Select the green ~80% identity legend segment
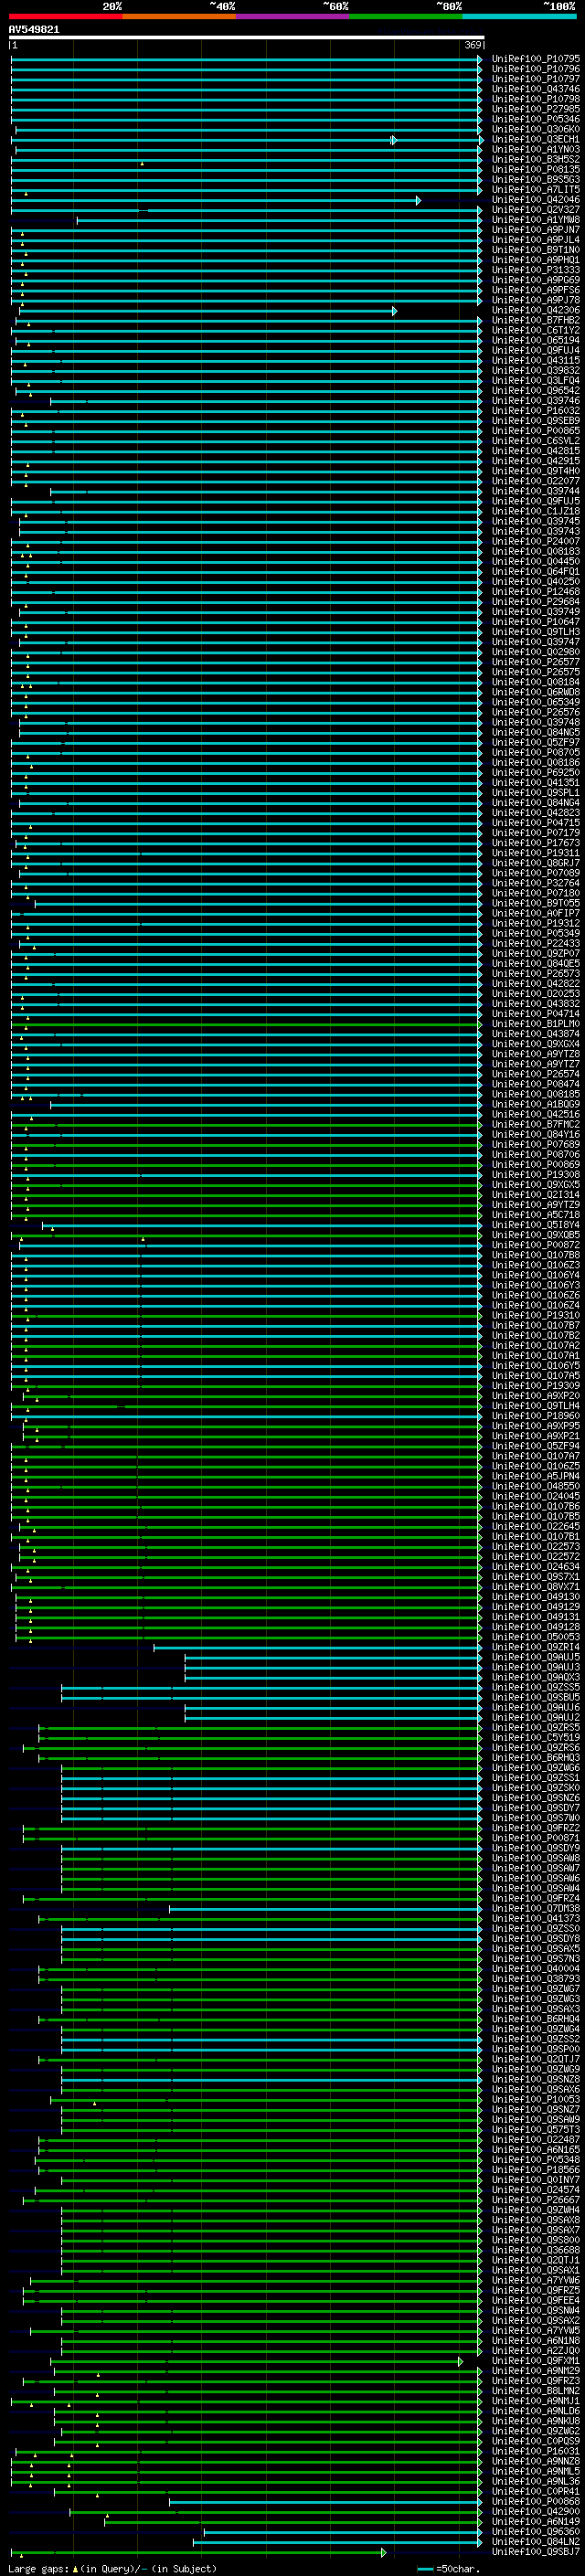Screen dimensions: 585x2576 coord(405,16)
